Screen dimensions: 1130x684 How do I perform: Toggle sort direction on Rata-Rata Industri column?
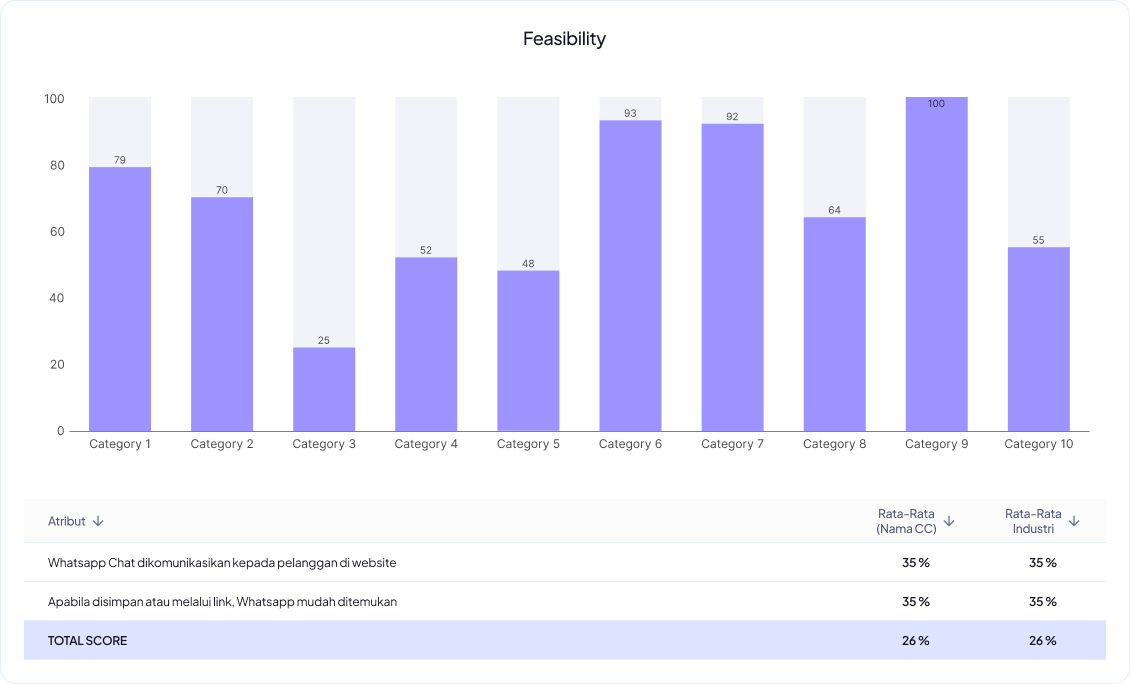(1075, 521)
